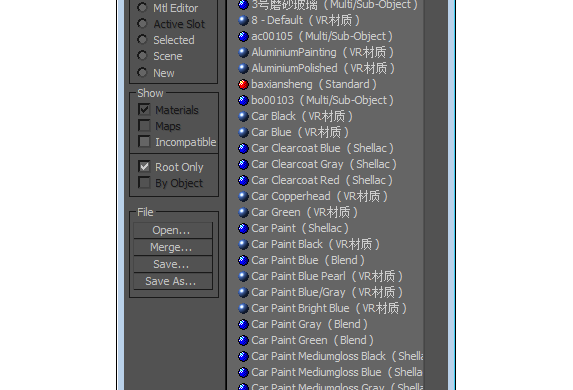Select the Scene radio button
573x390 pixels.
coord(142,56)
